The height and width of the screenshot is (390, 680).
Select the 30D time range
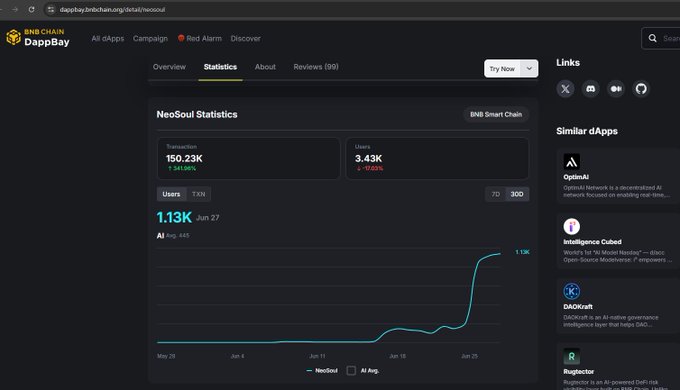[x=517, y=194]
